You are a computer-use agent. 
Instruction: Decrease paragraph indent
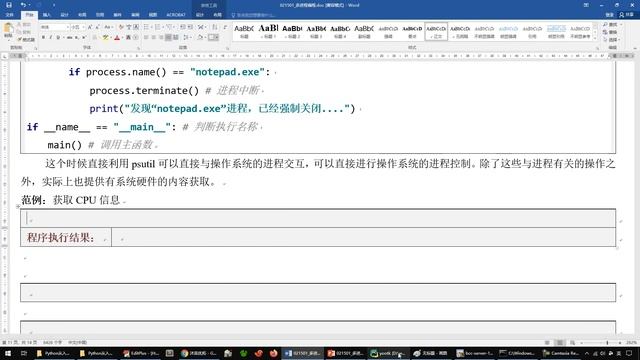pyautogui.click(x=182, y=27)
